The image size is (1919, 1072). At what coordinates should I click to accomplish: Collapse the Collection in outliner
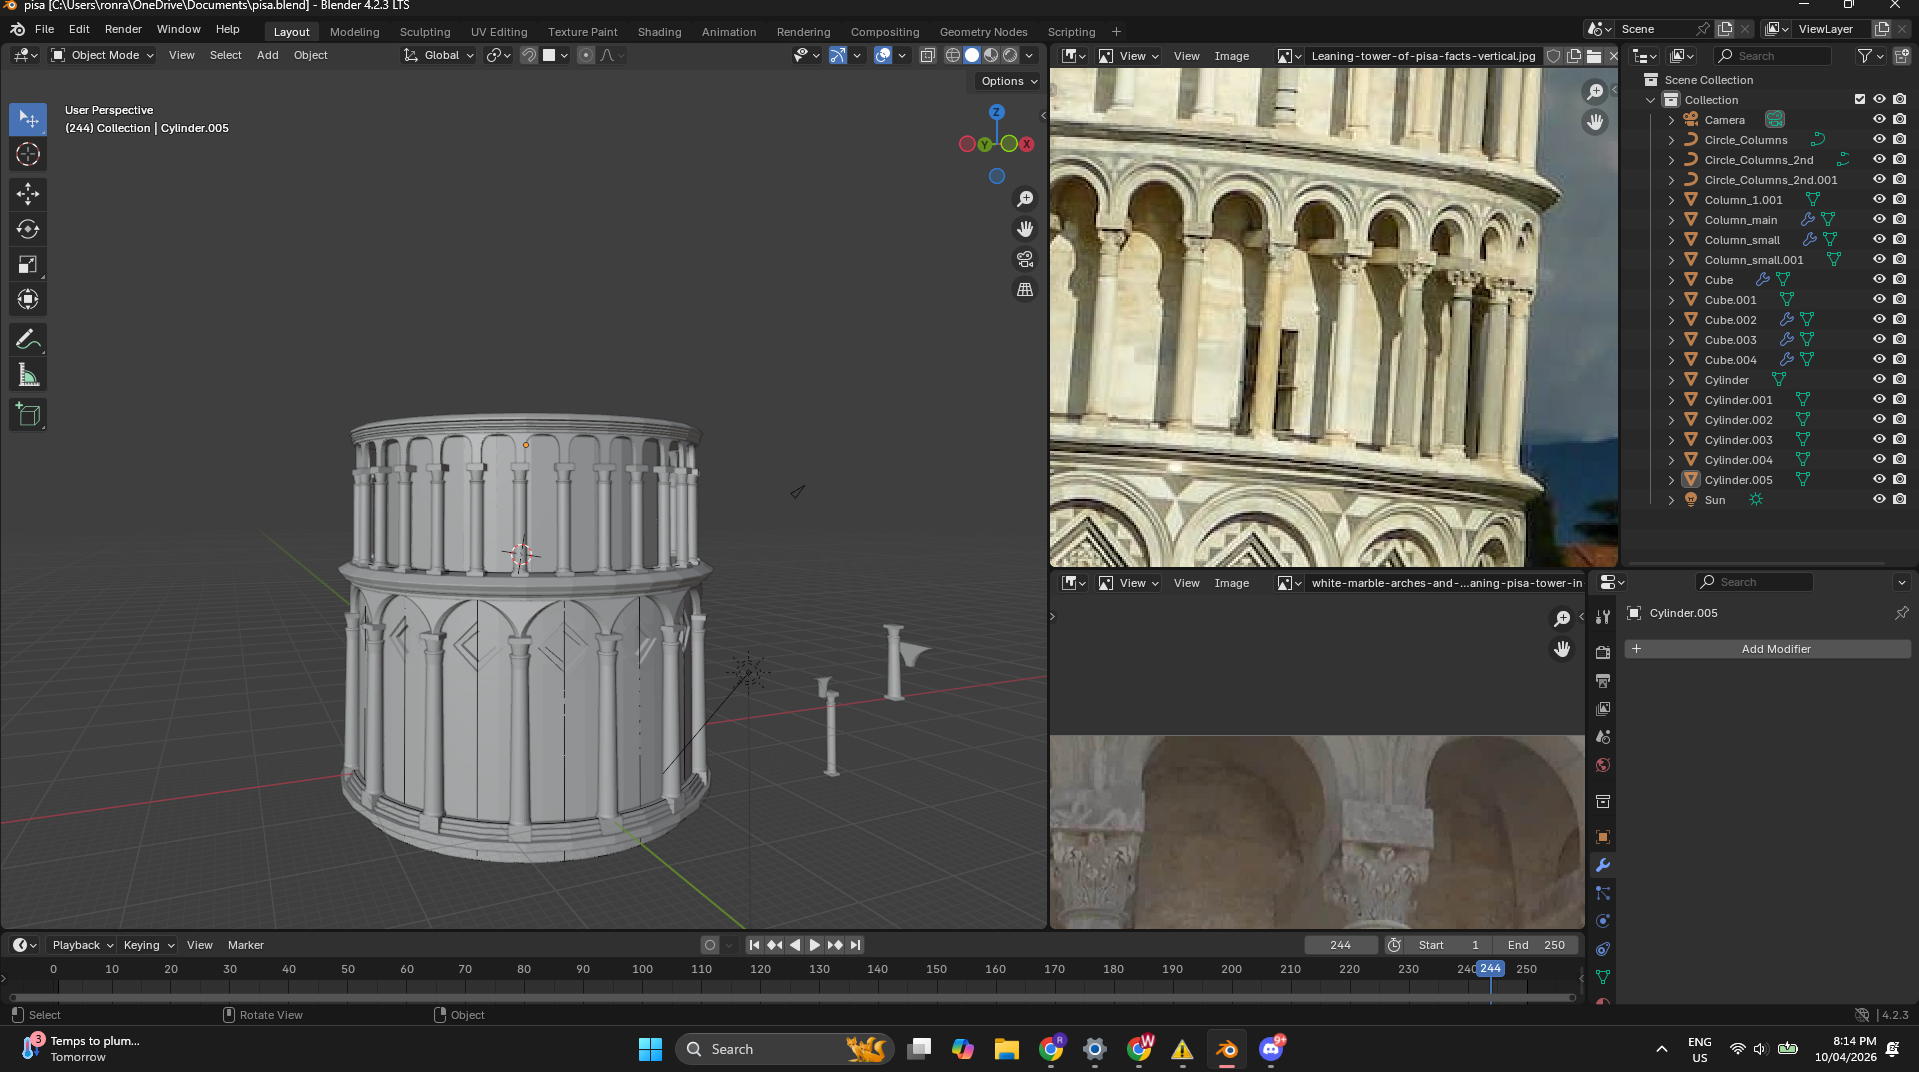pyautogui.click(x=1651, y=100)
